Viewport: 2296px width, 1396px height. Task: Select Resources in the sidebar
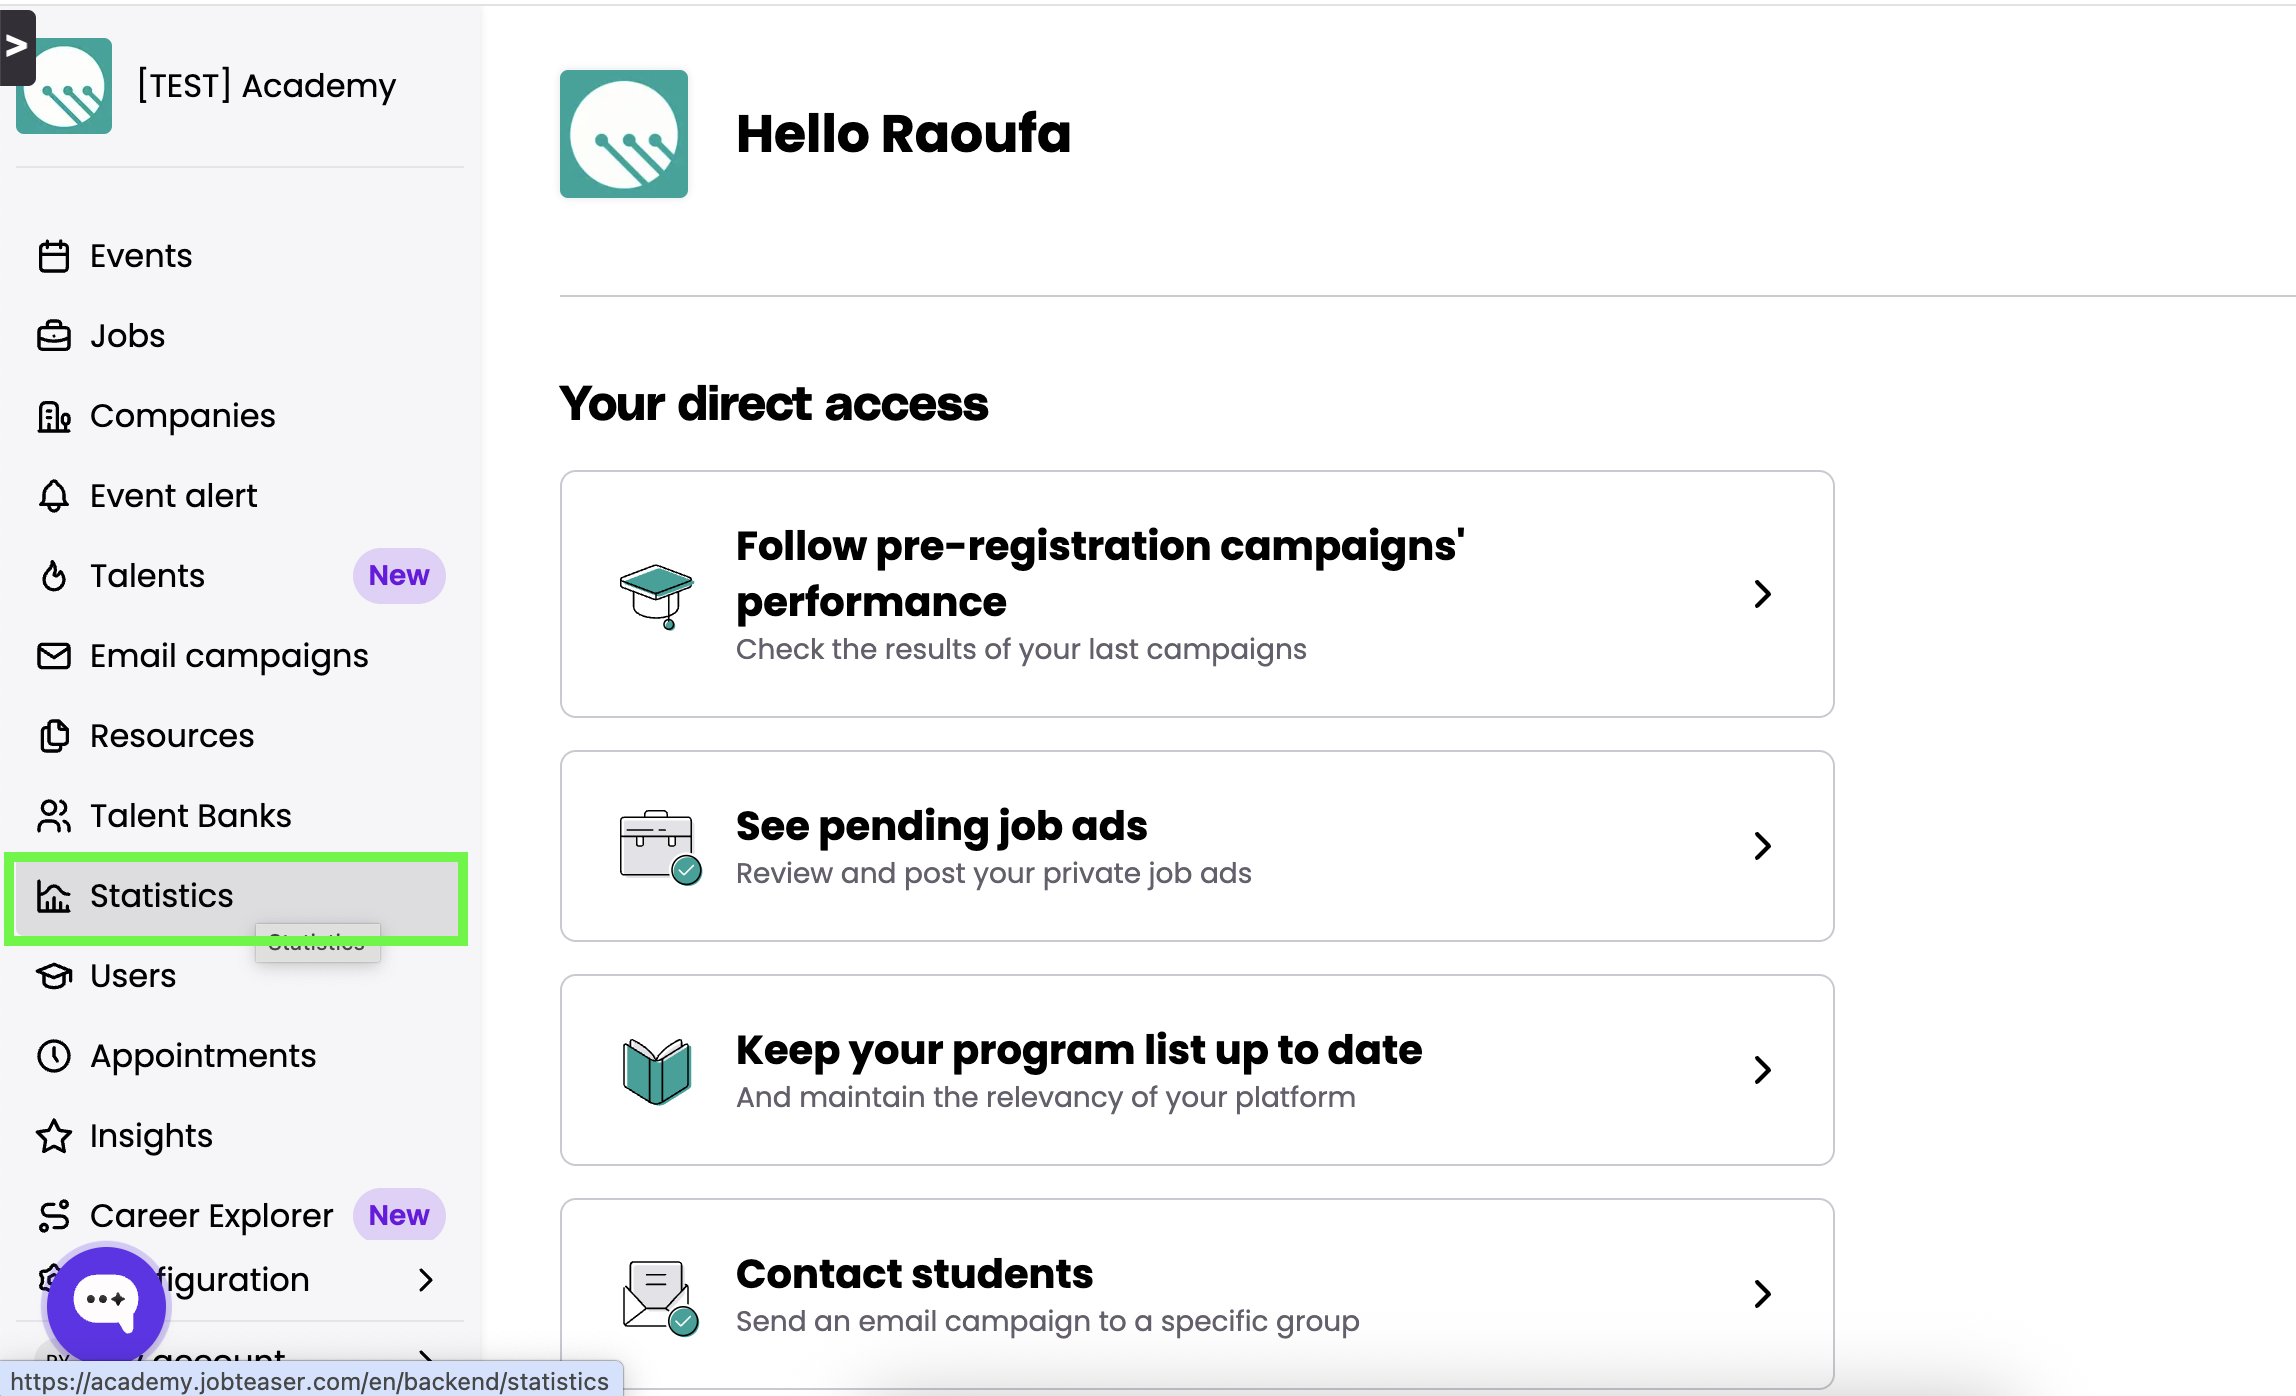[x=172, y=736]
